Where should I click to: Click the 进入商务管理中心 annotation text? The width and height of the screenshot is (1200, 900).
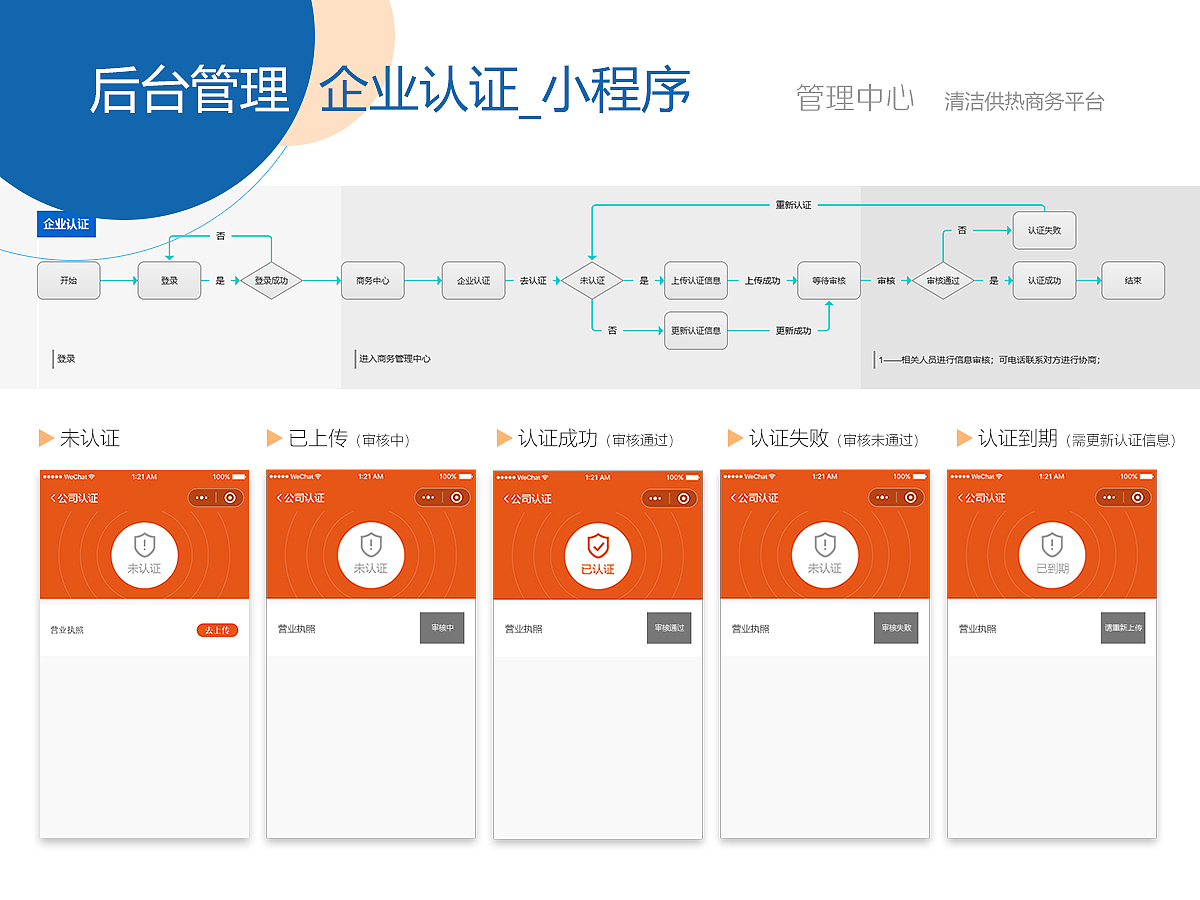pyautogui.click(x=395, y=359)
